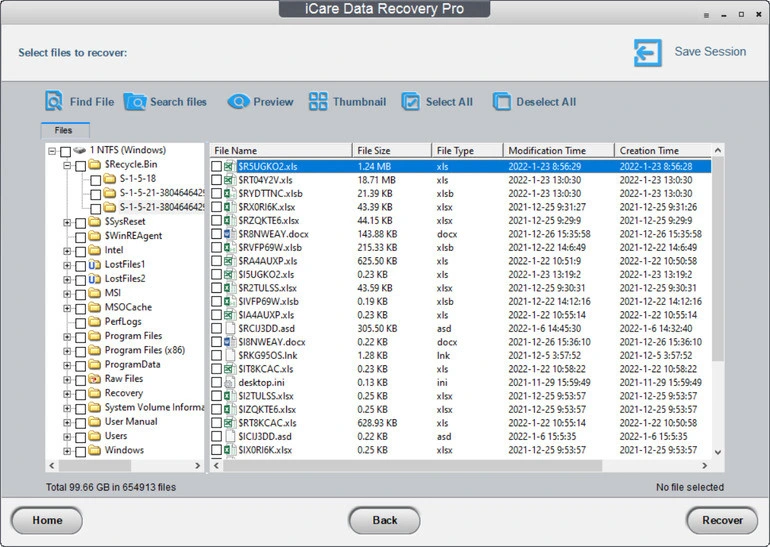Viewport: 770px width, 547px height.
Task: Click the Word icon of $R8NWEAY.docx
Action: (x=229, y=234)
